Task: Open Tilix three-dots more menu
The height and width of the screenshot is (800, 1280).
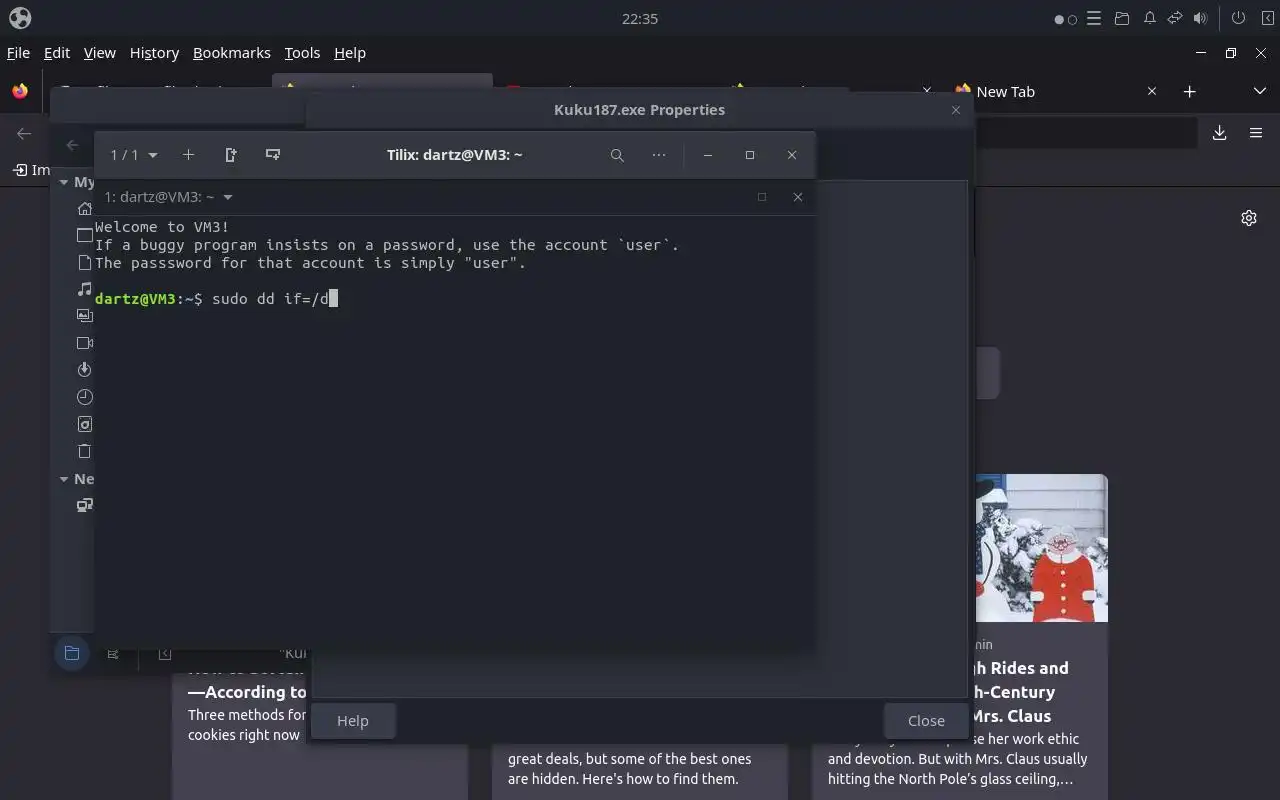Action: pyautogui.click(x=658, y=155)
